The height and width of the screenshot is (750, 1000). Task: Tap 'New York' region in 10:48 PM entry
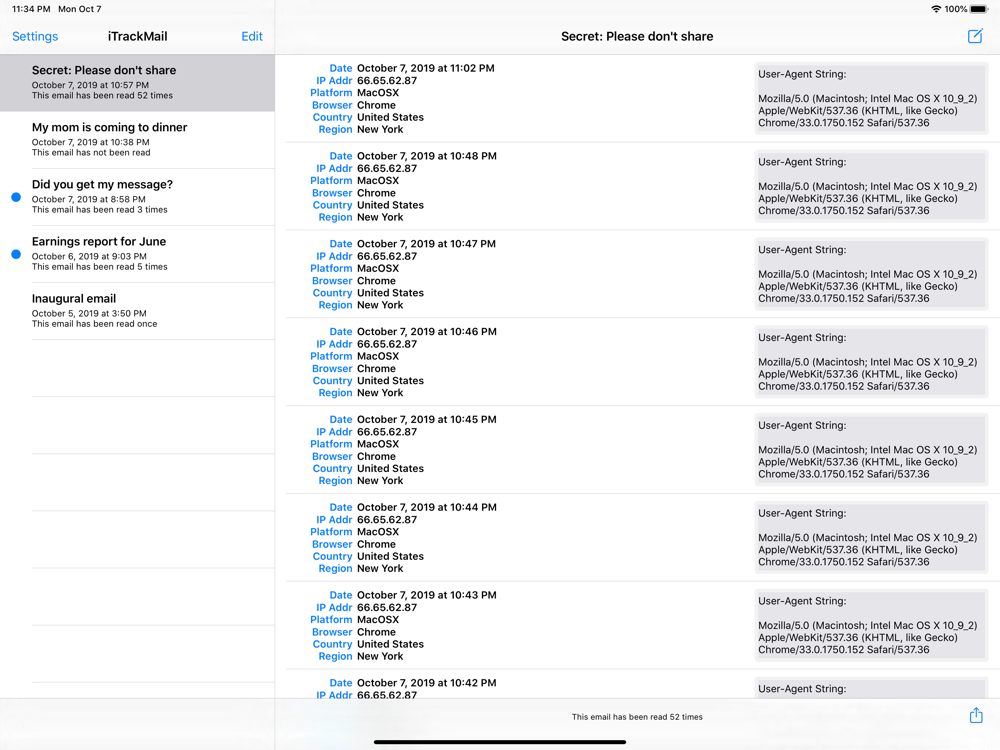tap(380, 217)
